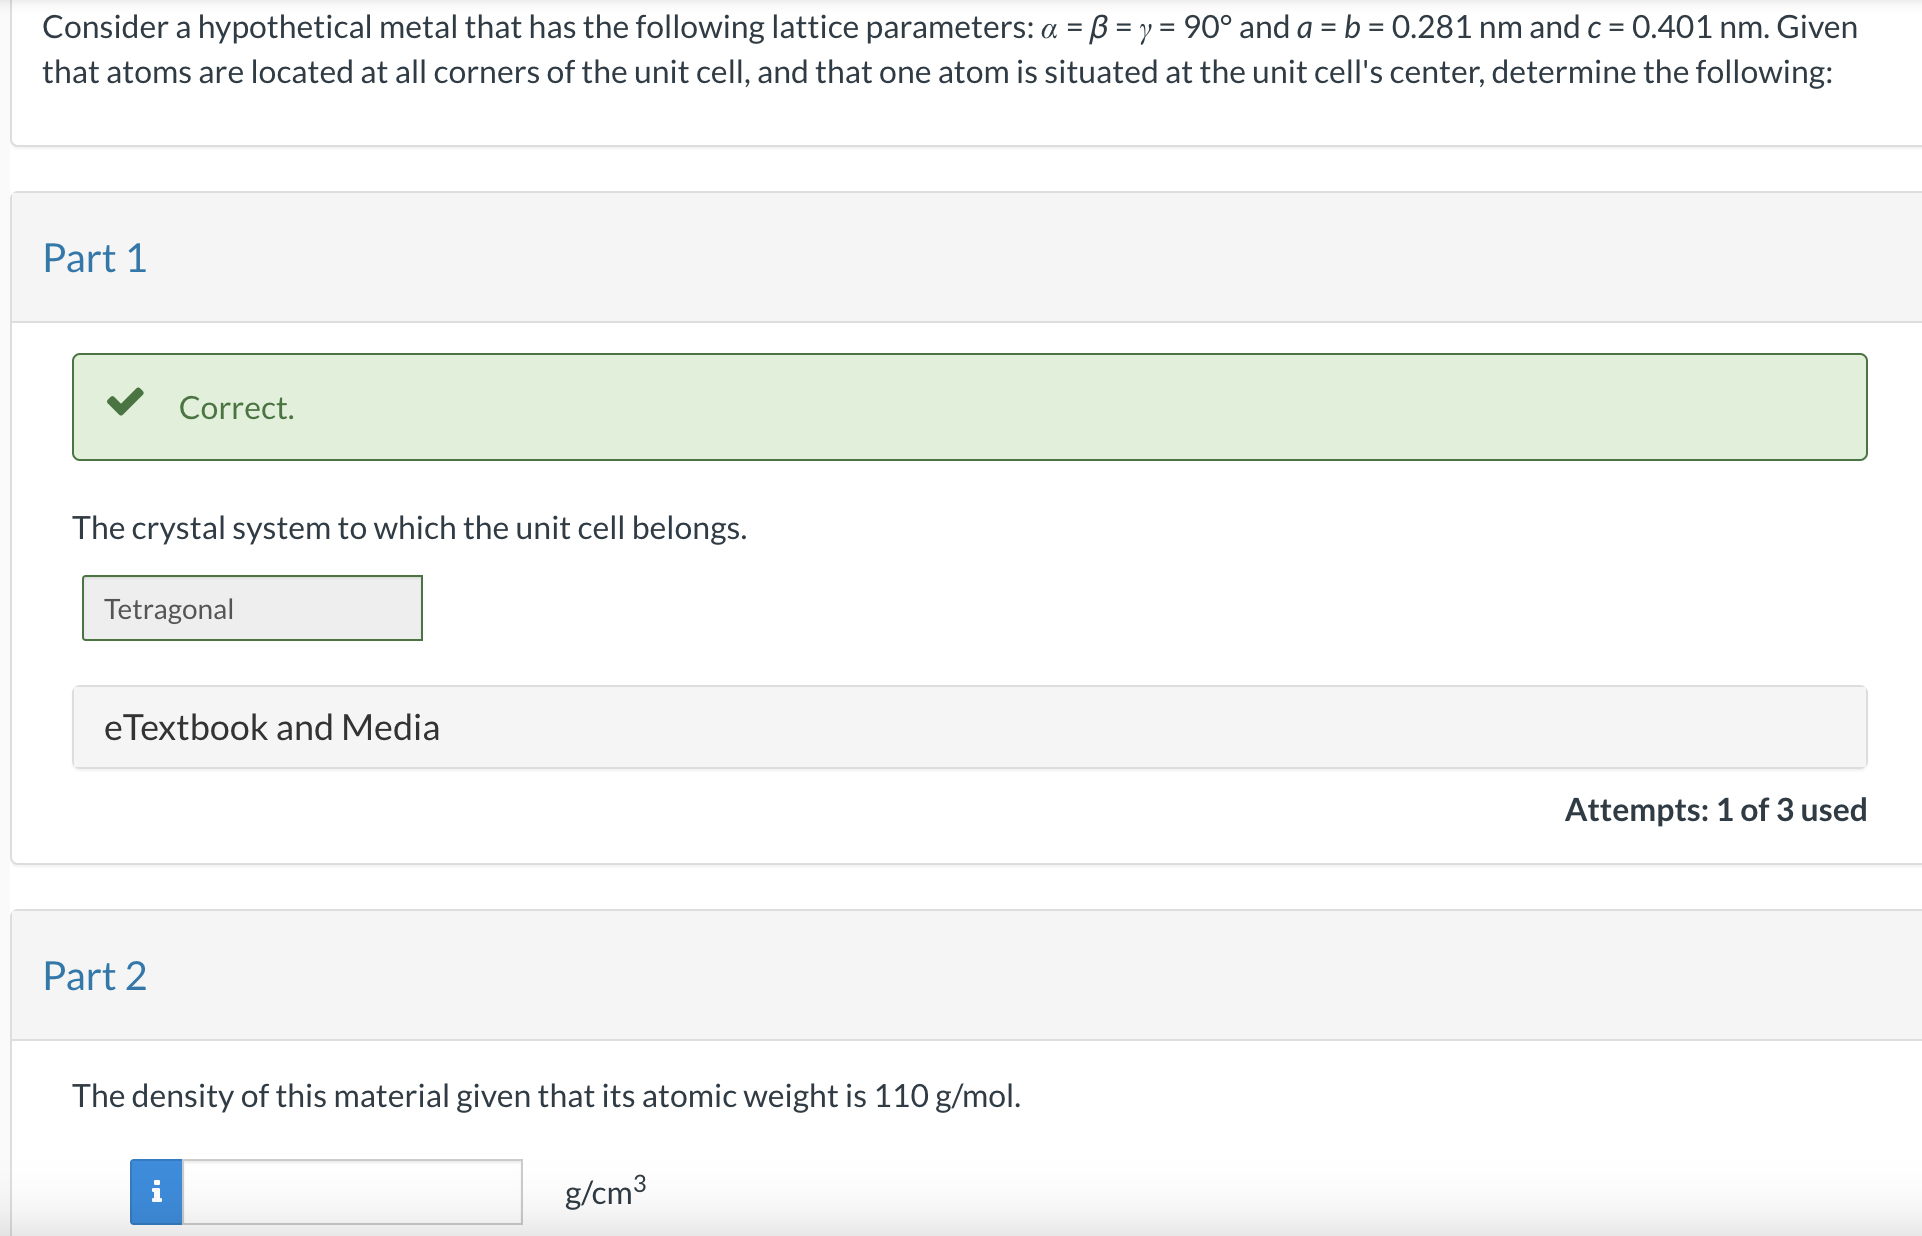
Task: Click the blue info icon beside density field
Action: (156, 1191)
